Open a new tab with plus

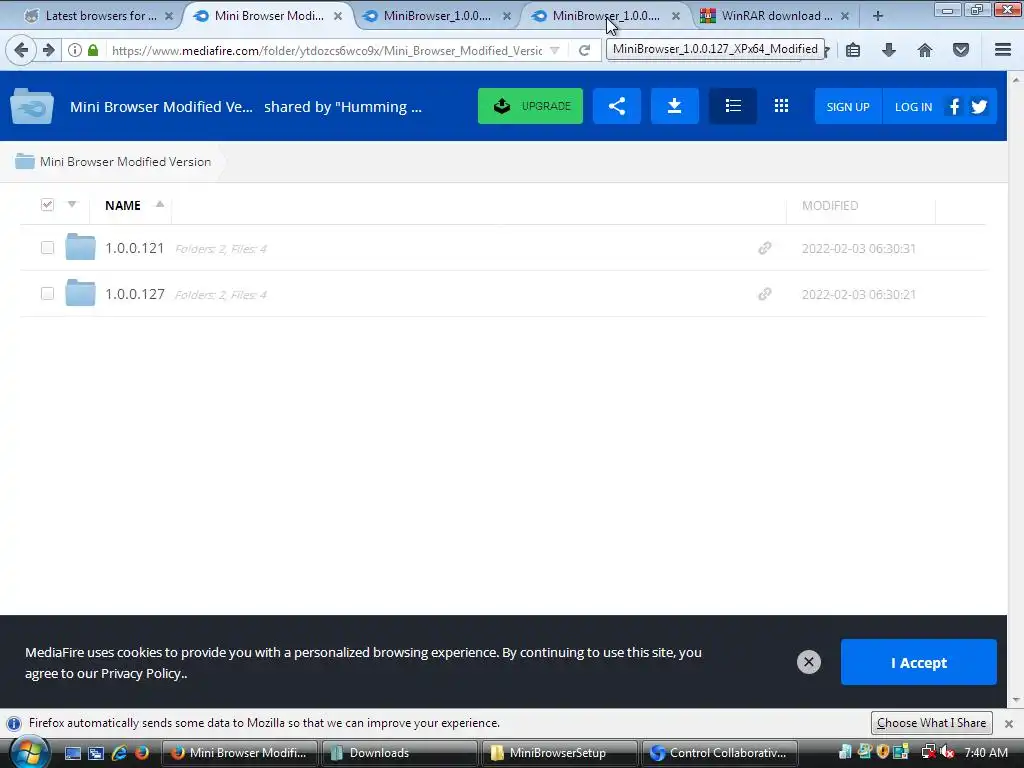click(878, 16)
